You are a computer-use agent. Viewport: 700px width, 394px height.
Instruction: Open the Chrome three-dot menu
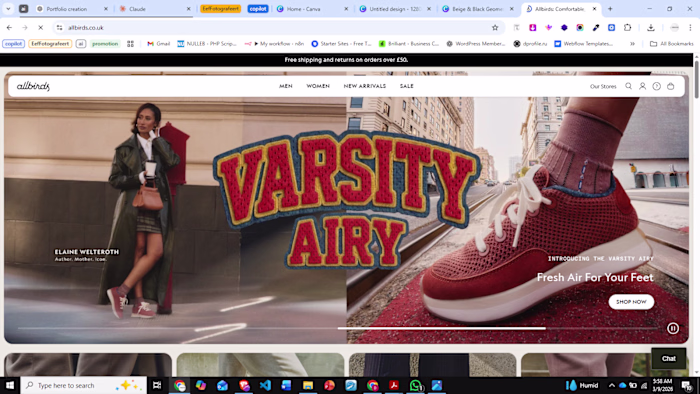(x=690, y=28)
